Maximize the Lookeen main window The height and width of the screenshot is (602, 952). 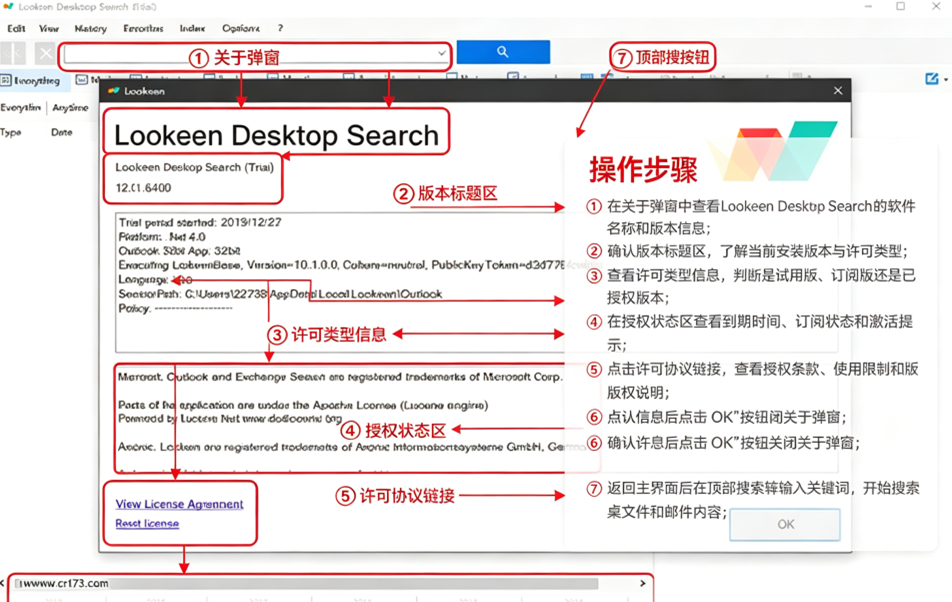point(900,7)
